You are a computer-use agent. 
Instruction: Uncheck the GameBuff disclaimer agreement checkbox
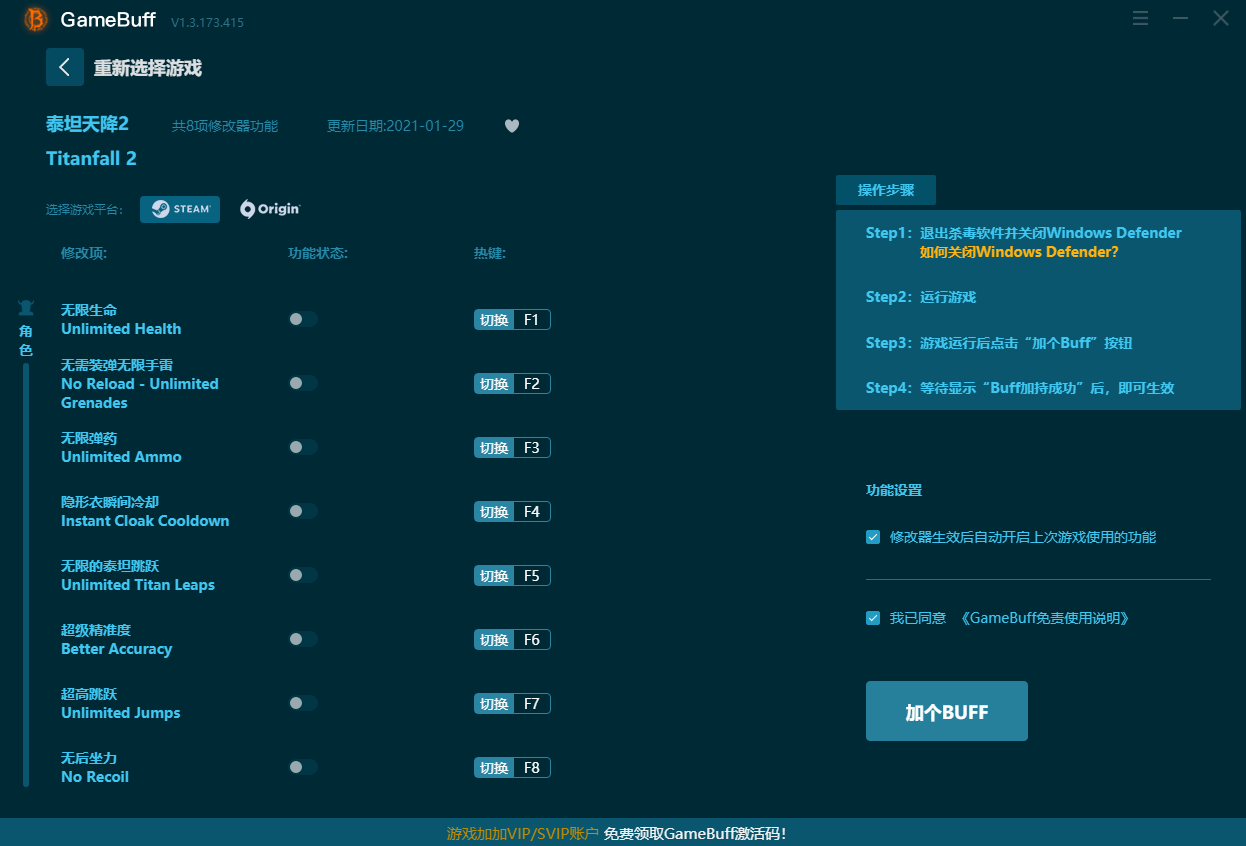click(x=873, y=618)
